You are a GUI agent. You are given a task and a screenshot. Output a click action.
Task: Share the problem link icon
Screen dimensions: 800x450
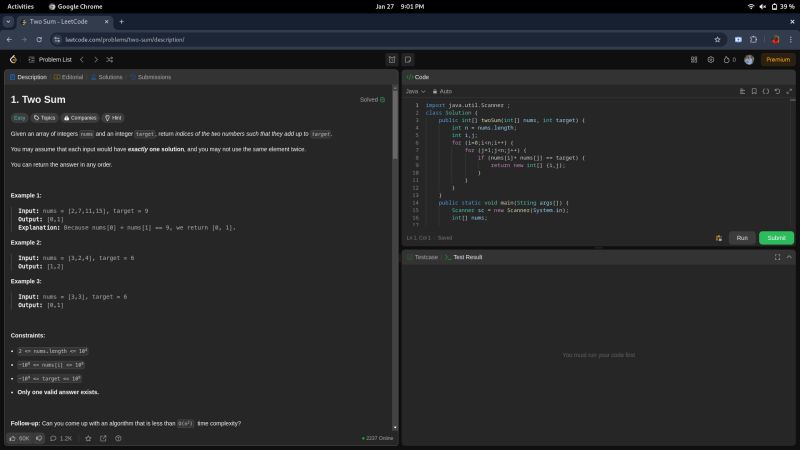pyautogui.click(x=103, y=438)
